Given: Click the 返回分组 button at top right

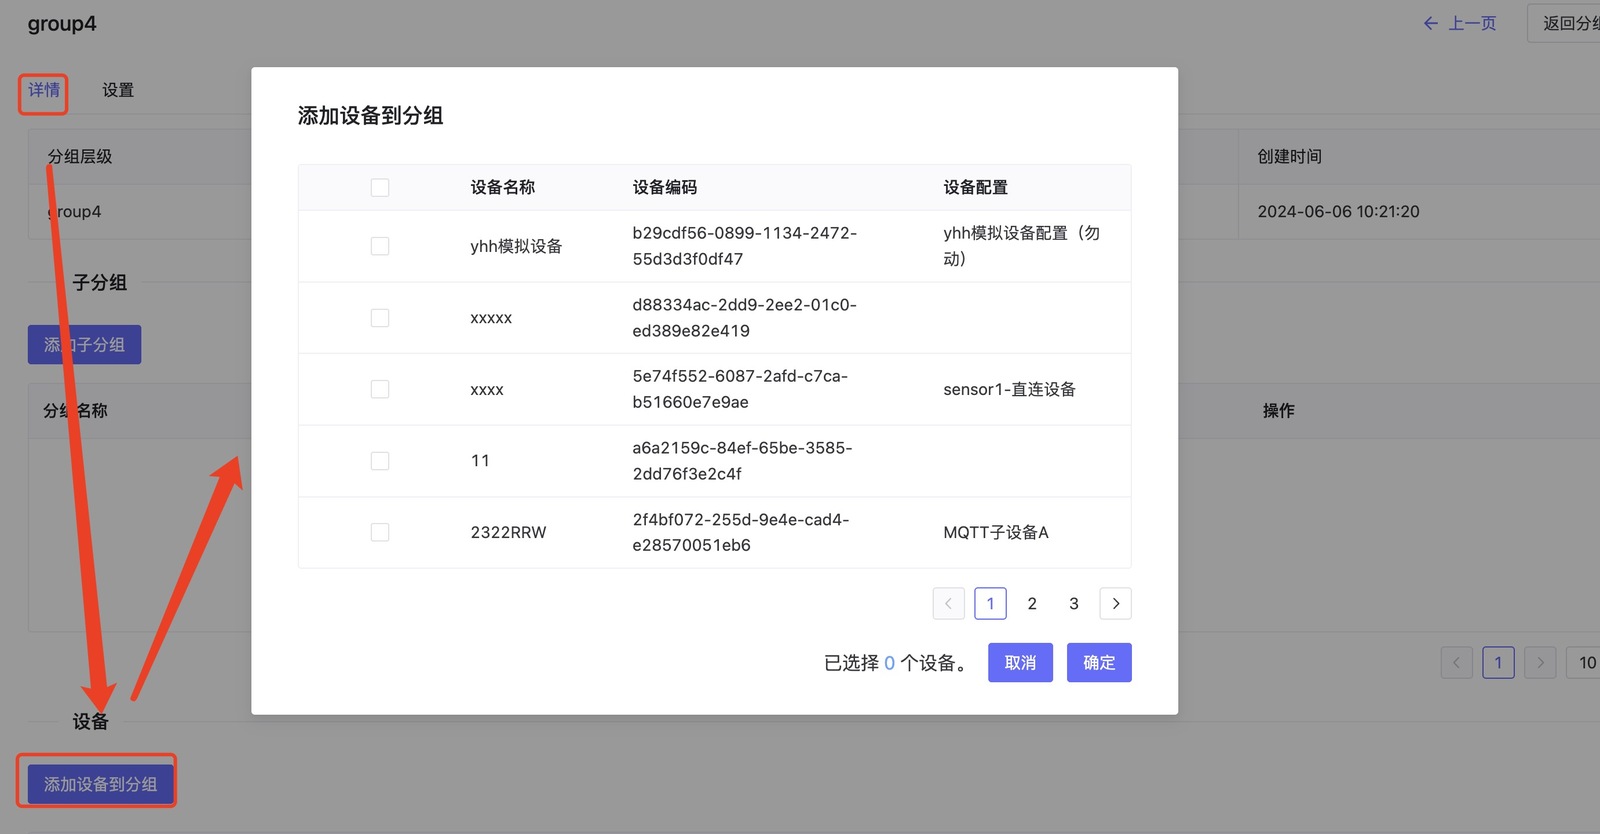Looking at the screenshot, I should click(1565, 23).
